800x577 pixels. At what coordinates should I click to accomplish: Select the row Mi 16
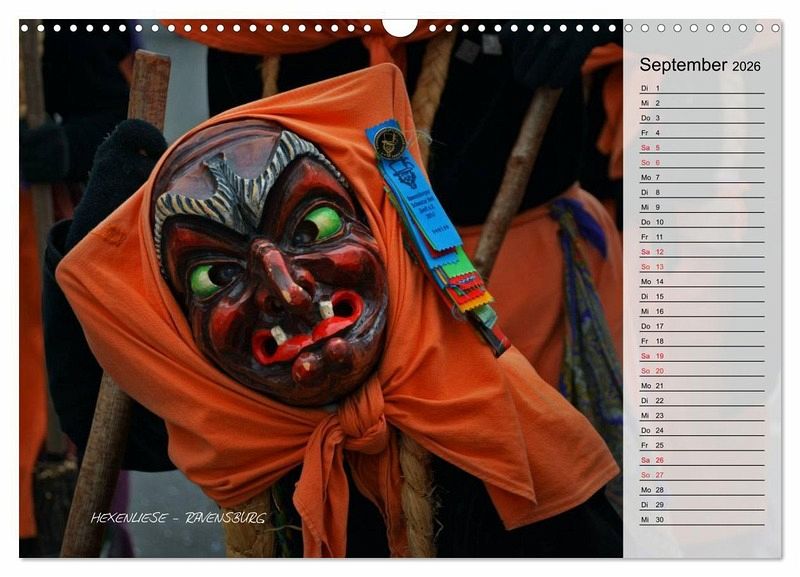(x=702, y=311)
